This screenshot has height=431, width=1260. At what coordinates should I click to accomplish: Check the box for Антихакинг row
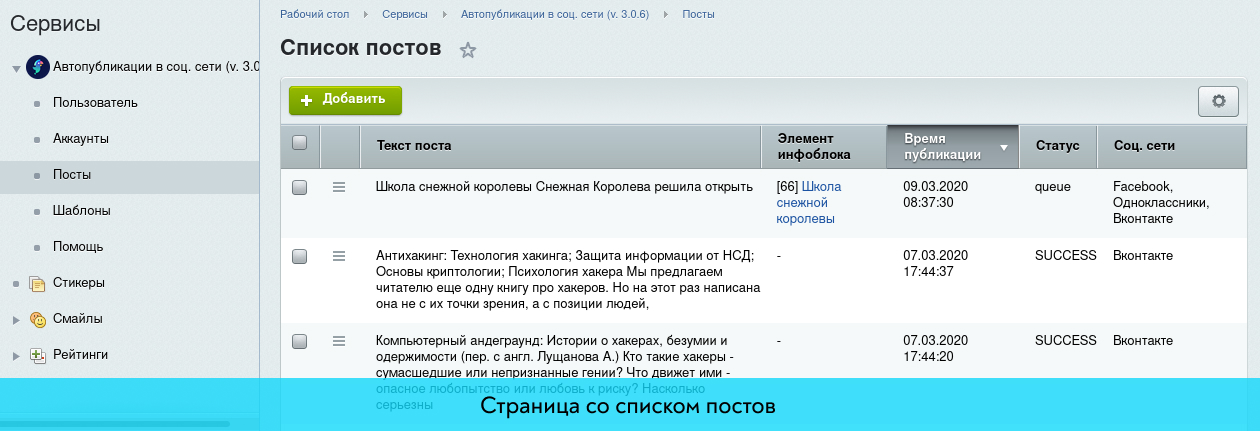299,256
